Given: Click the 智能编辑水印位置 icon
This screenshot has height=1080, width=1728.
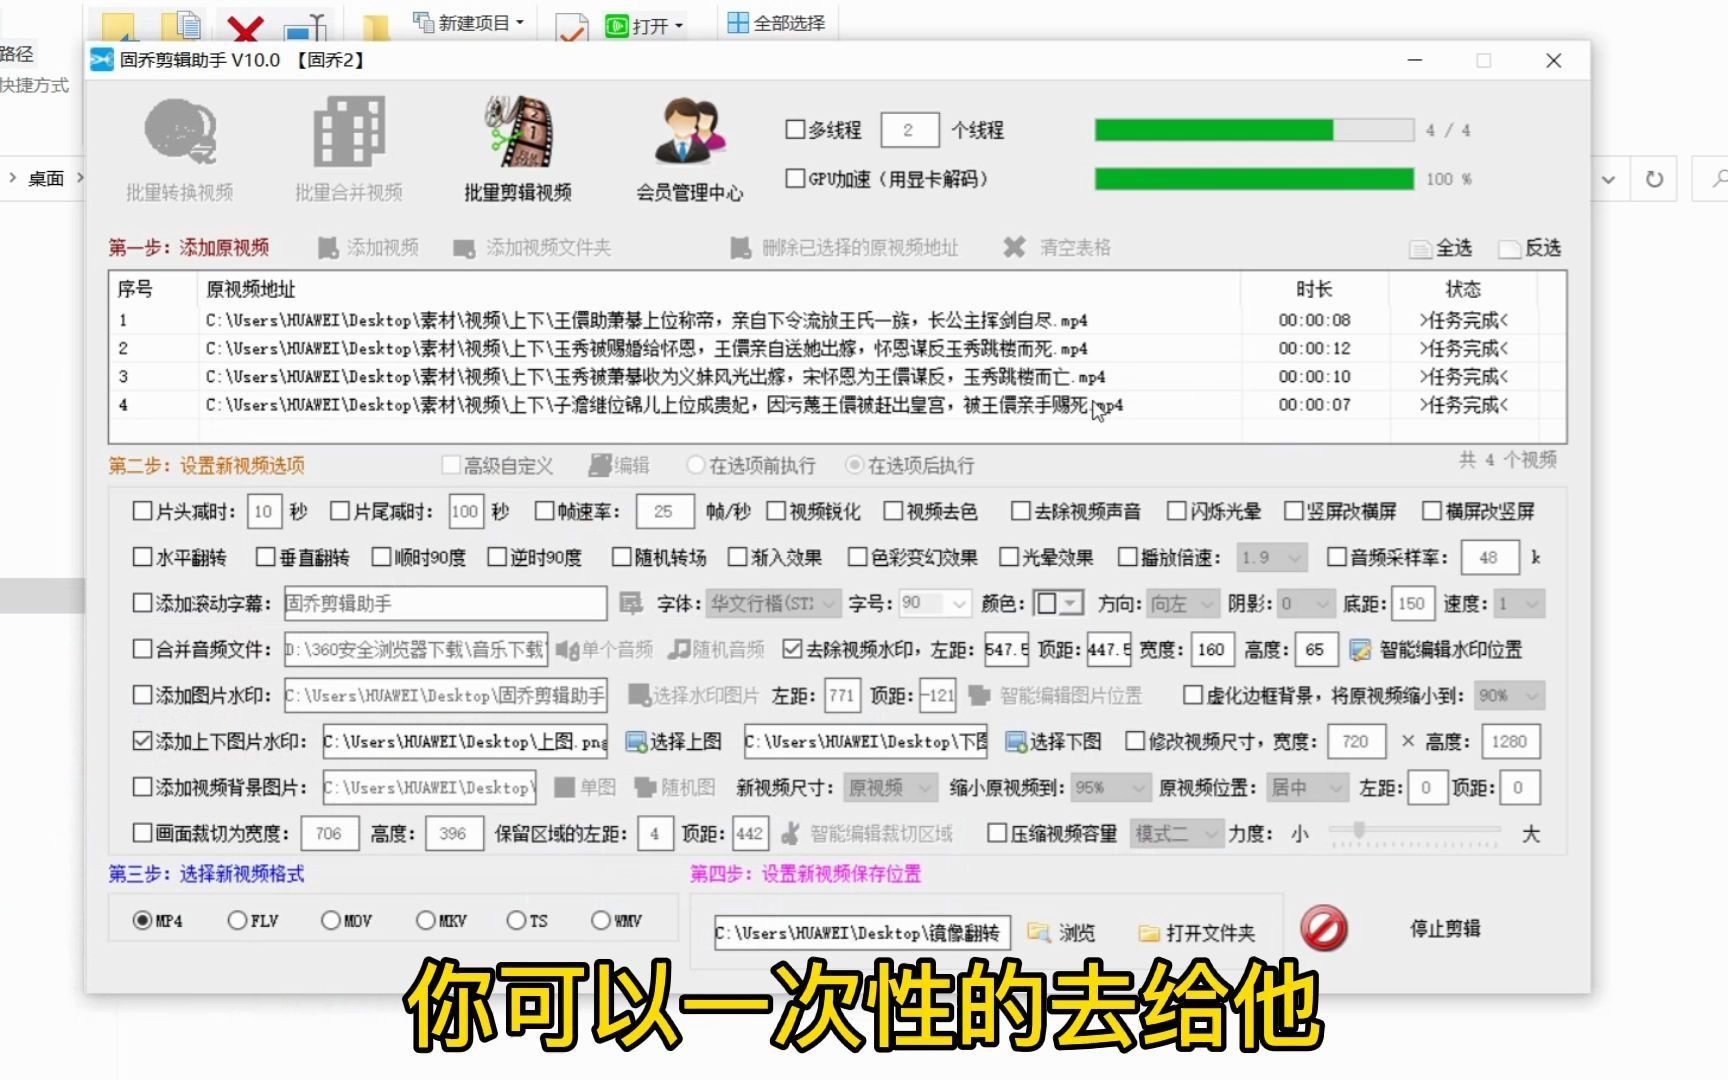Looking at the screenshot, I should [1360, 650].
